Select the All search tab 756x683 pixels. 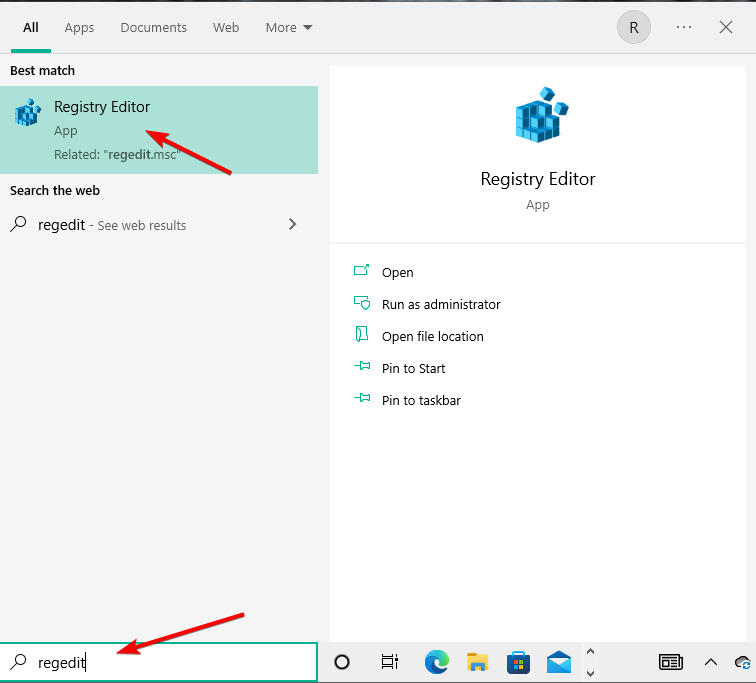coord(31,27)
